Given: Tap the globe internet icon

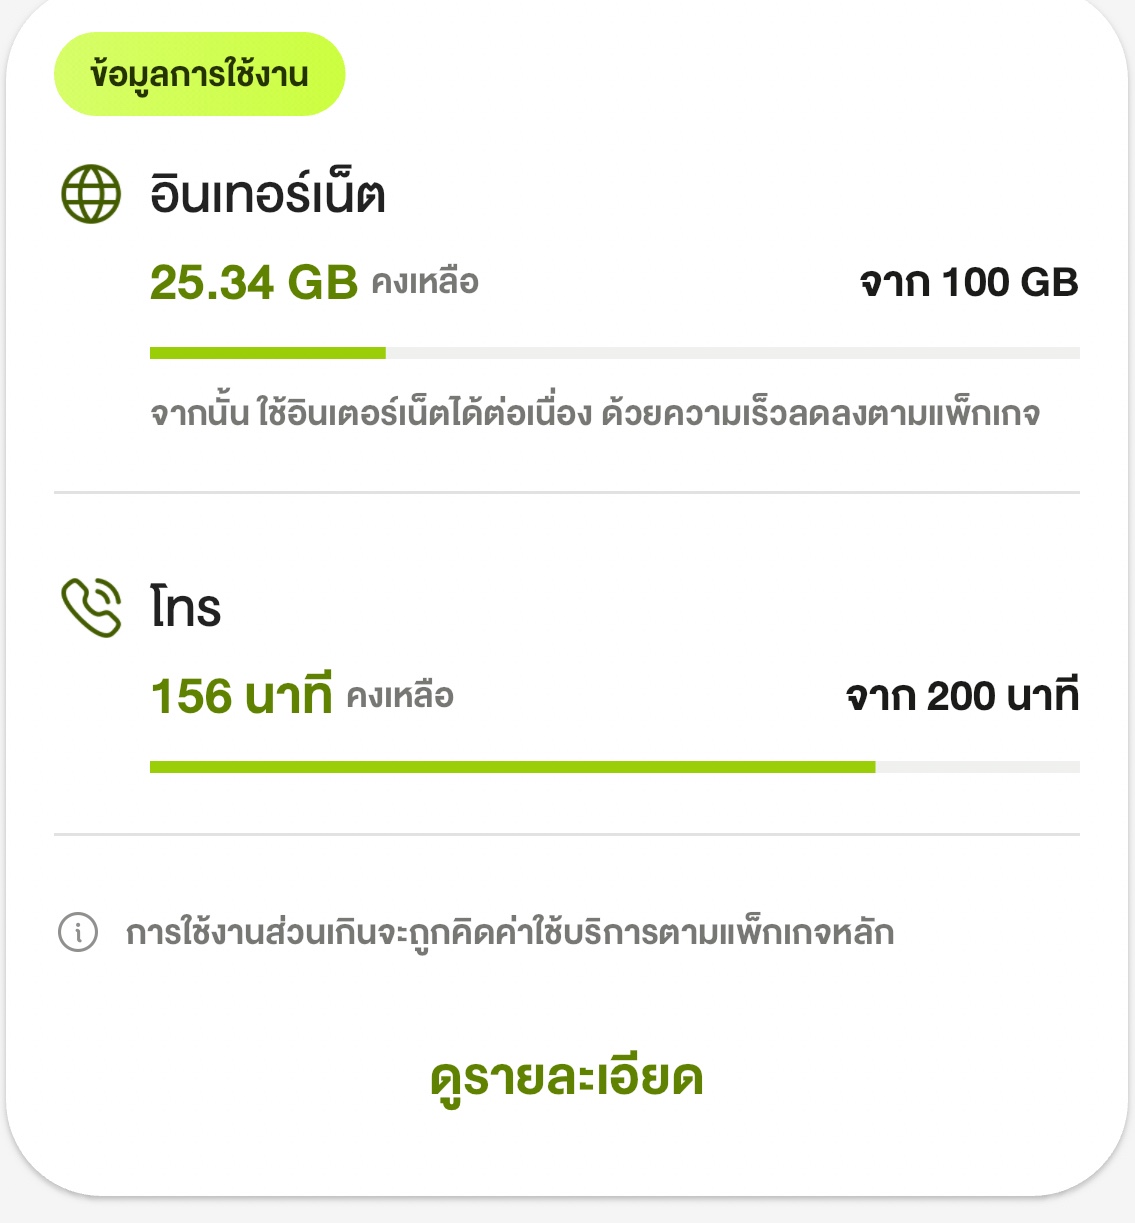Looking at the screenshot, I should coord(91,194).
